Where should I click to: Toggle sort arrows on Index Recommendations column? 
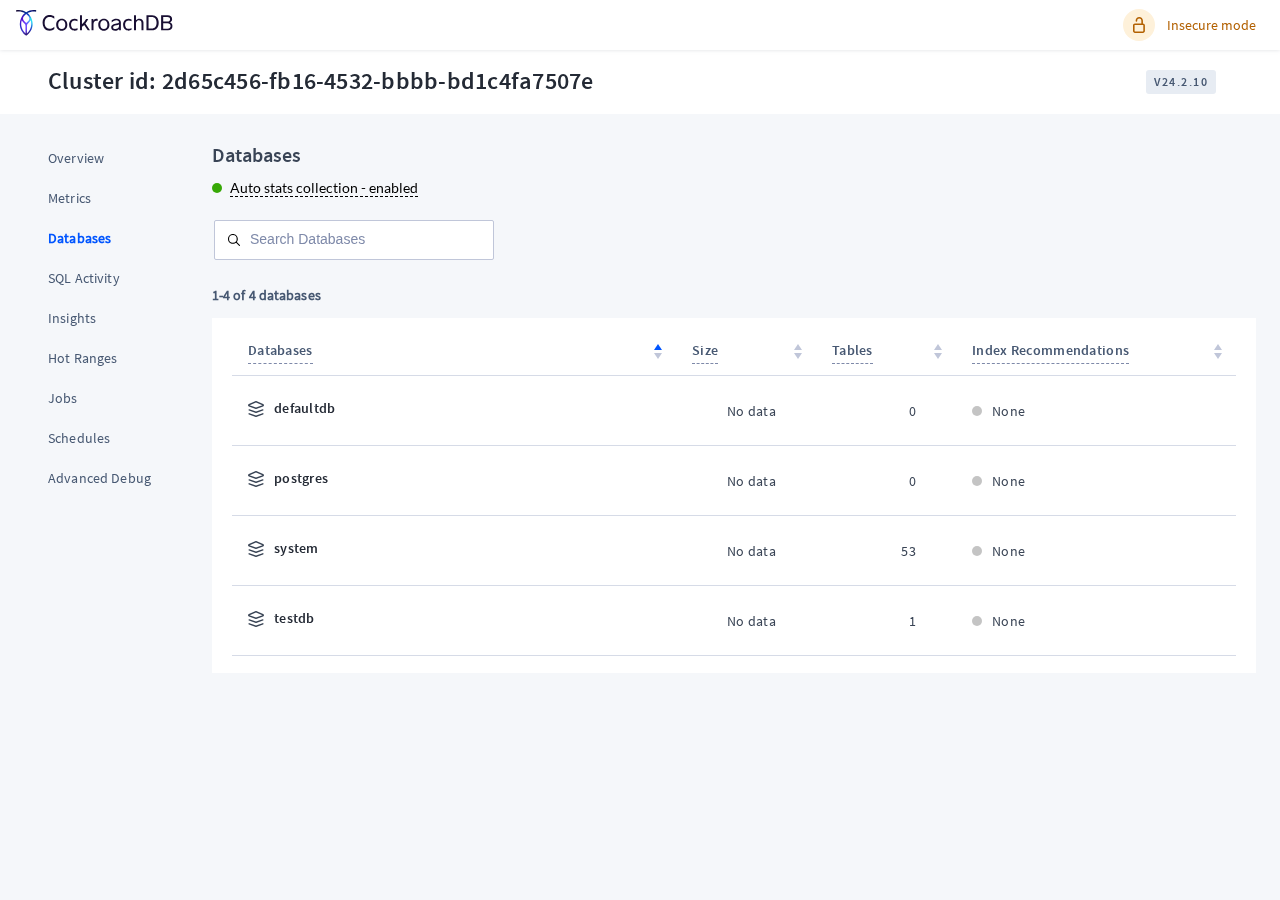tap(1218, 351)
